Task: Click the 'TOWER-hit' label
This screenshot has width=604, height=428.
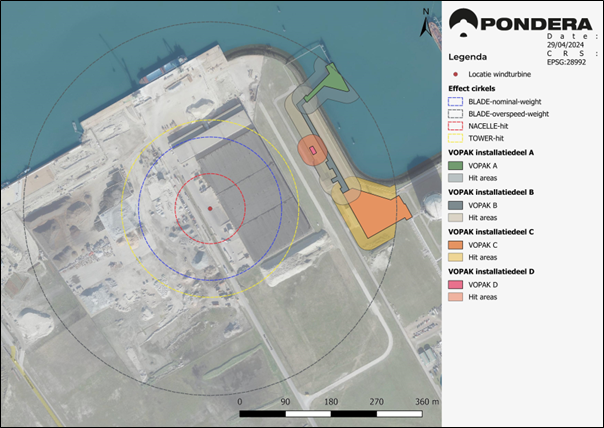Action: click(486, 138)
